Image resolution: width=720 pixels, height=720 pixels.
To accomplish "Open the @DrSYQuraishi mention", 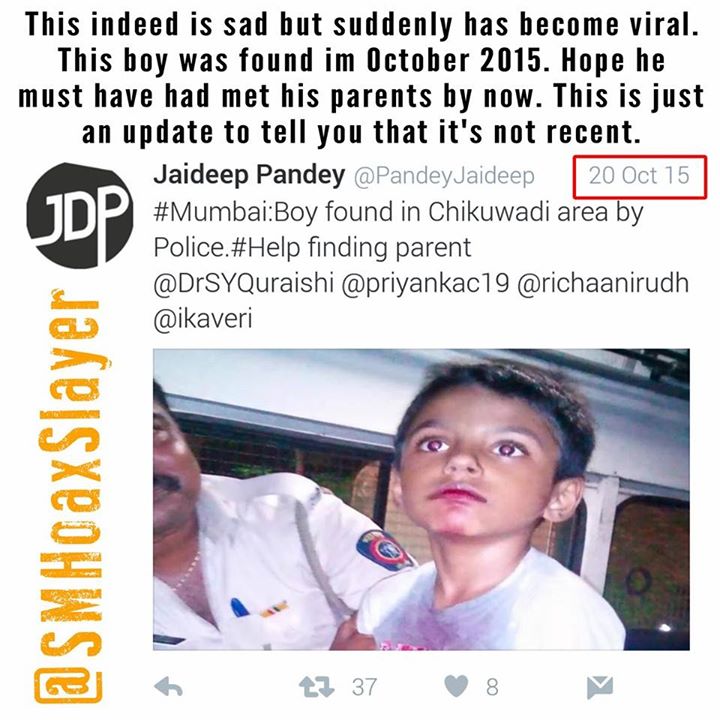I will (243, 283).
